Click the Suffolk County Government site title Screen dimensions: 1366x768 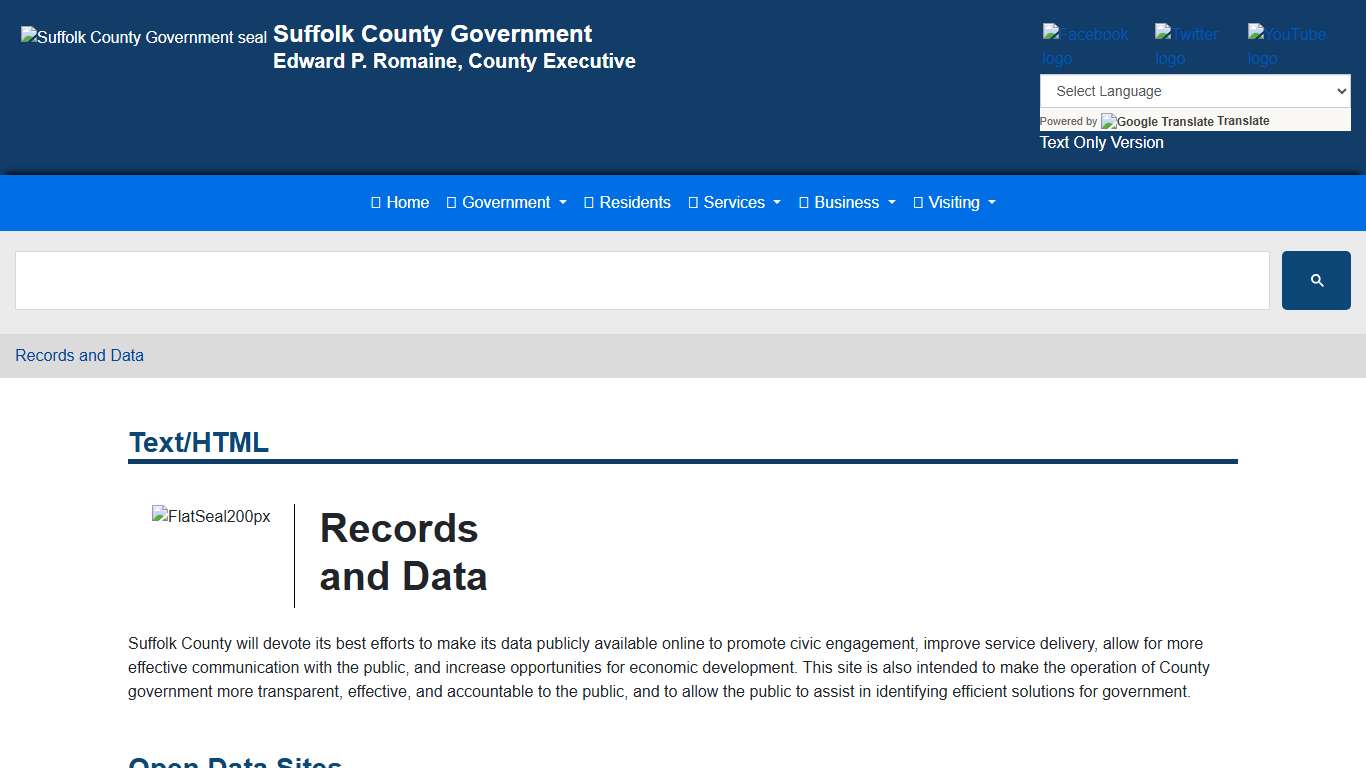tap(432, 33)
